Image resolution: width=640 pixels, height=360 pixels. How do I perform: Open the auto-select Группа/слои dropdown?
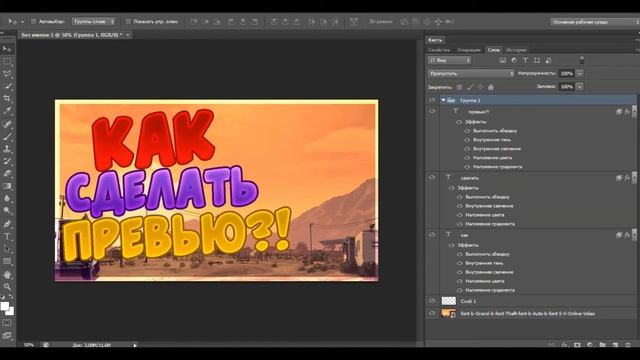(94, 22)
